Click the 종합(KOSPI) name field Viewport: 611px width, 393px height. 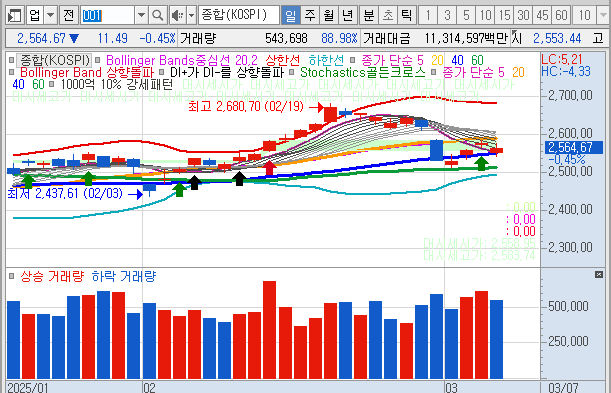click(x=238, y=15)
